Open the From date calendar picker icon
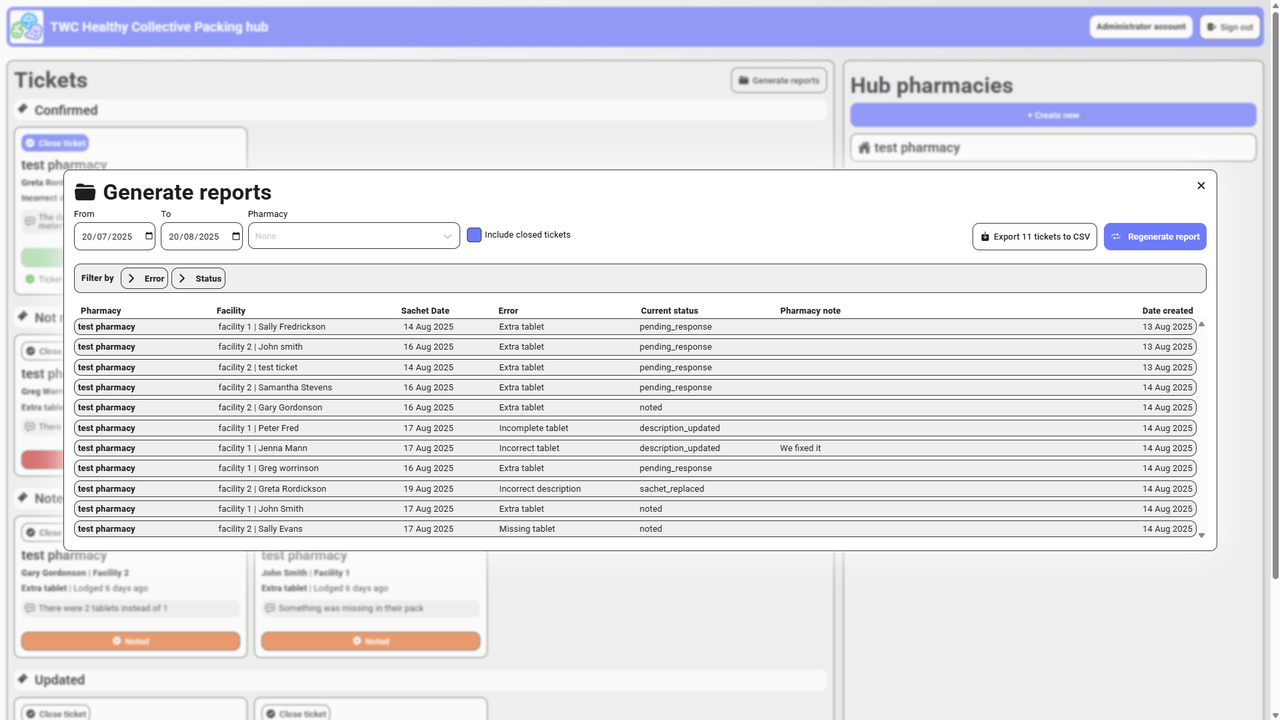This screenshot has height=720, width=1280. [149, 237]
